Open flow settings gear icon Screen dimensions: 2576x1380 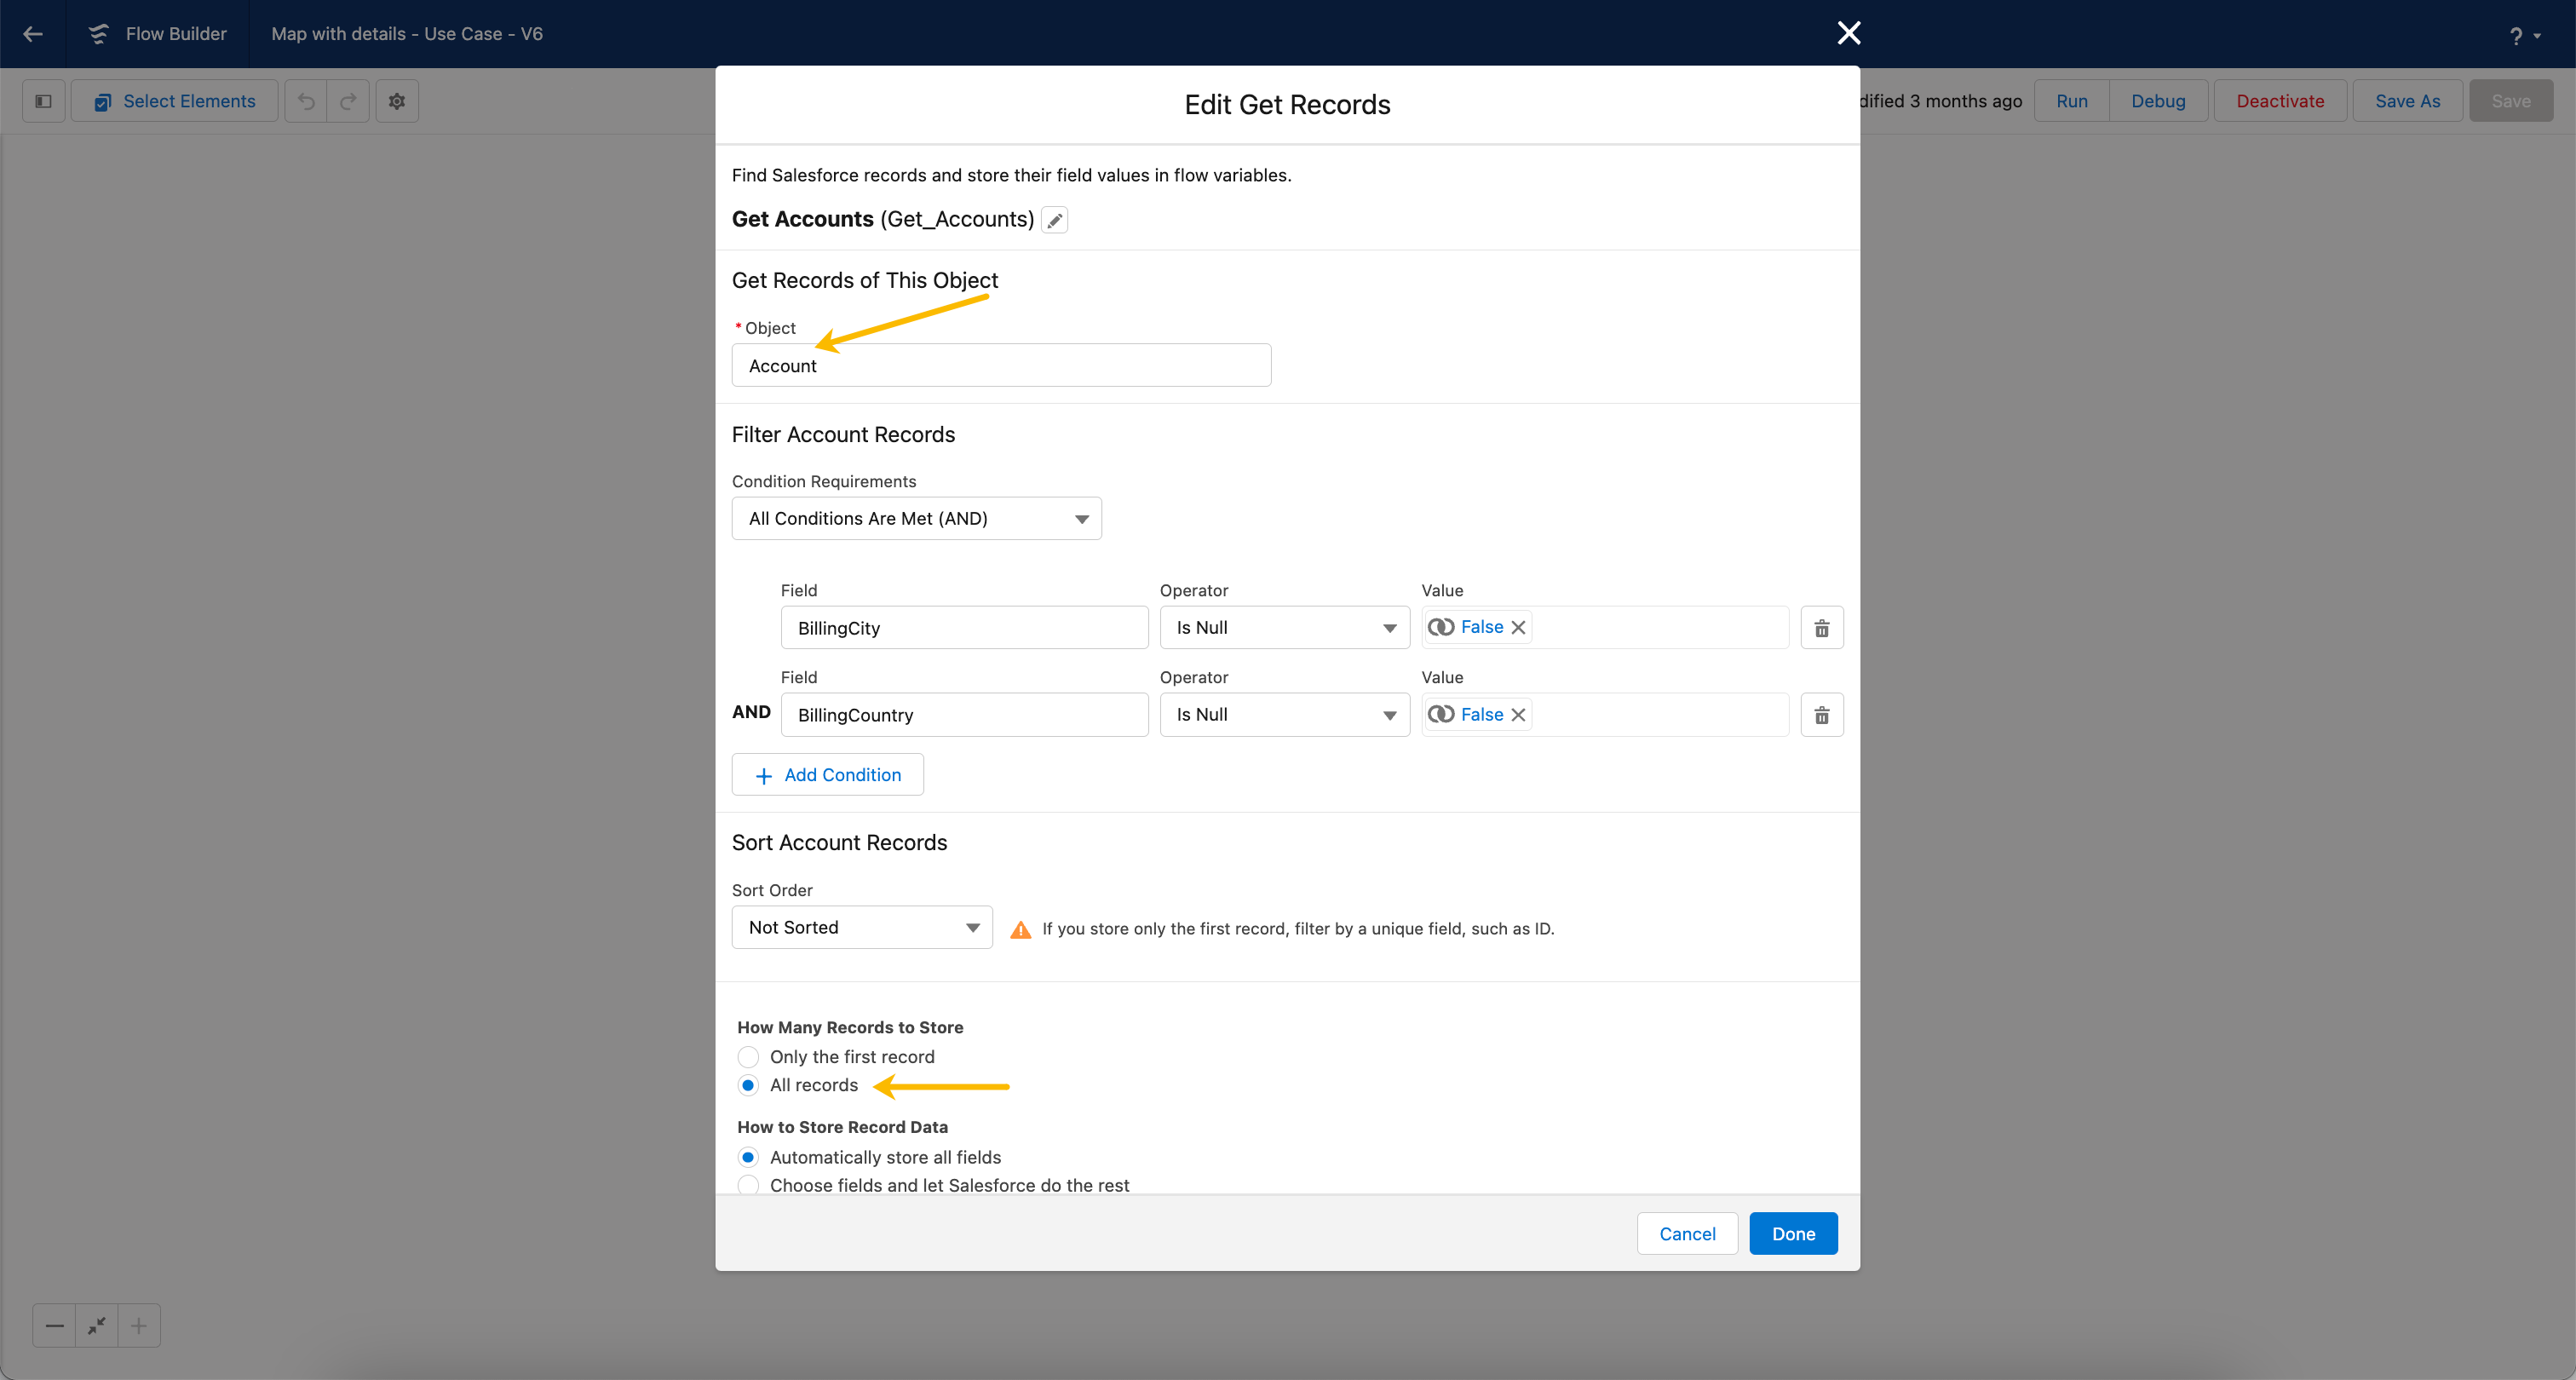tap(397, 101)
